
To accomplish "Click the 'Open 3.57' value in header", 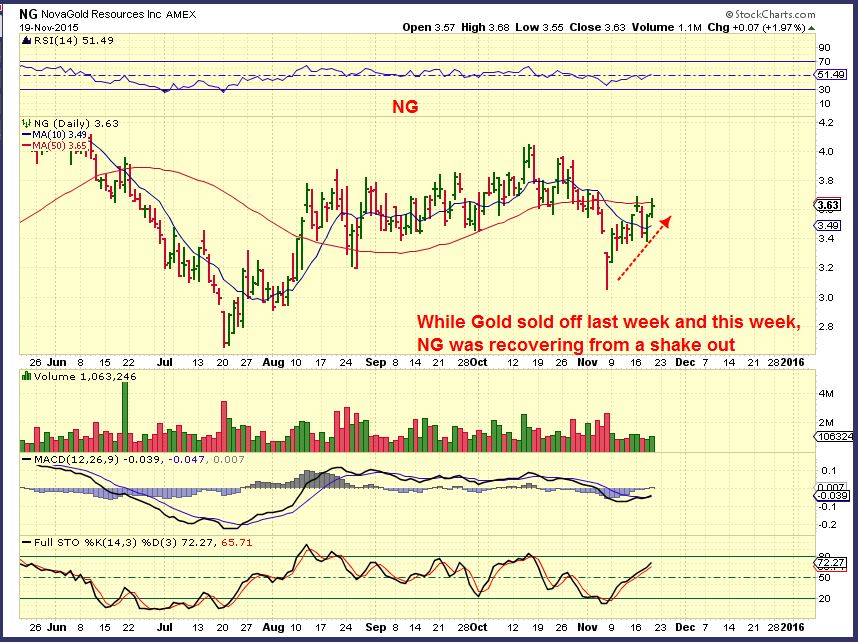I will click(x=428, y=27).
